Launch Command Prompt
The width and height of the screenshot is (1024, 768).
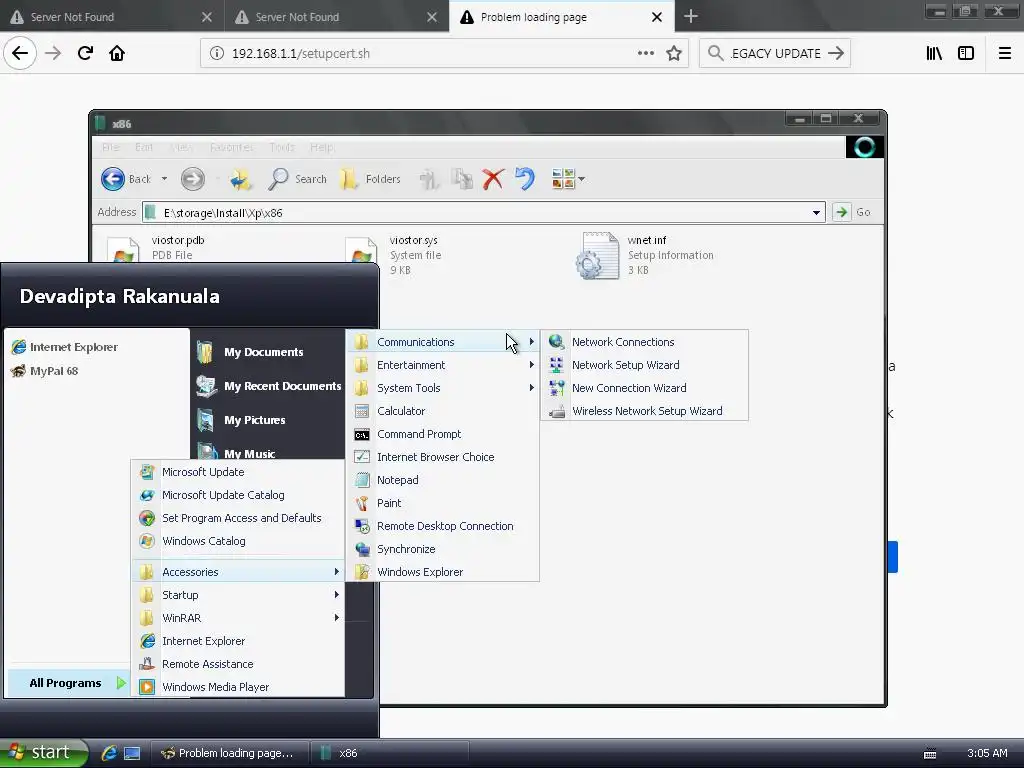443,434
